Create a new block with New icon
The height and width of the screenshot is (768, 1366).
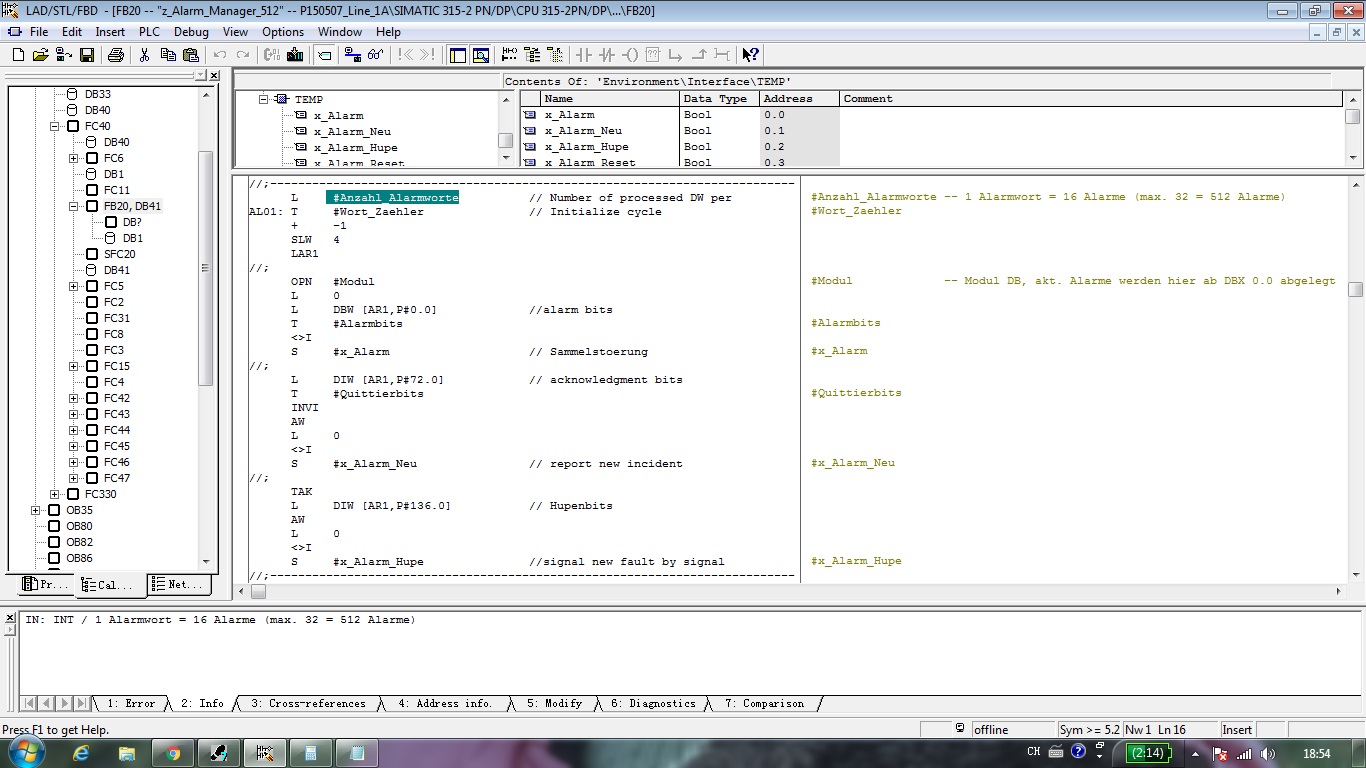tap(18, 55)
